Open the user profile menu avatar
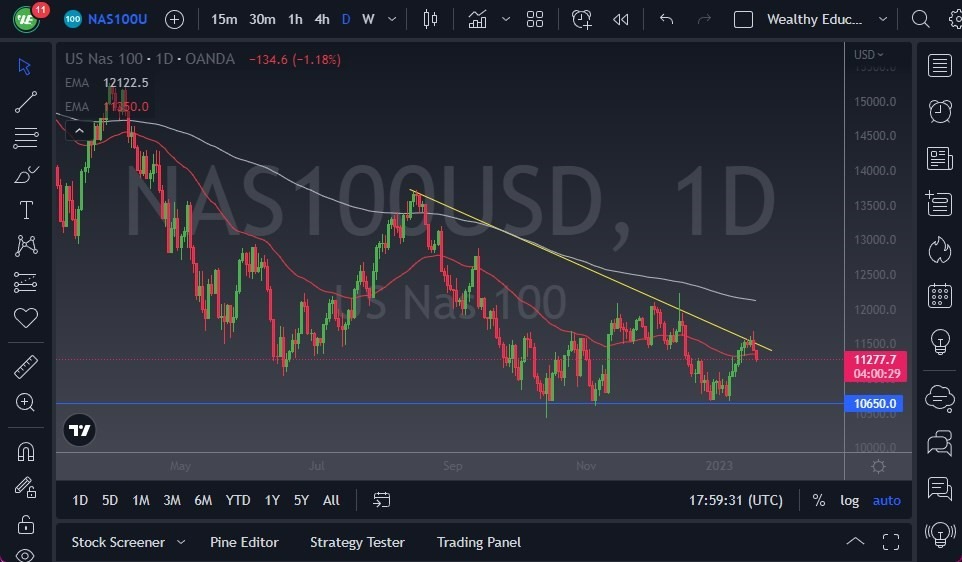This screenshot has width=962, height=562. click(x=26, y=20)
